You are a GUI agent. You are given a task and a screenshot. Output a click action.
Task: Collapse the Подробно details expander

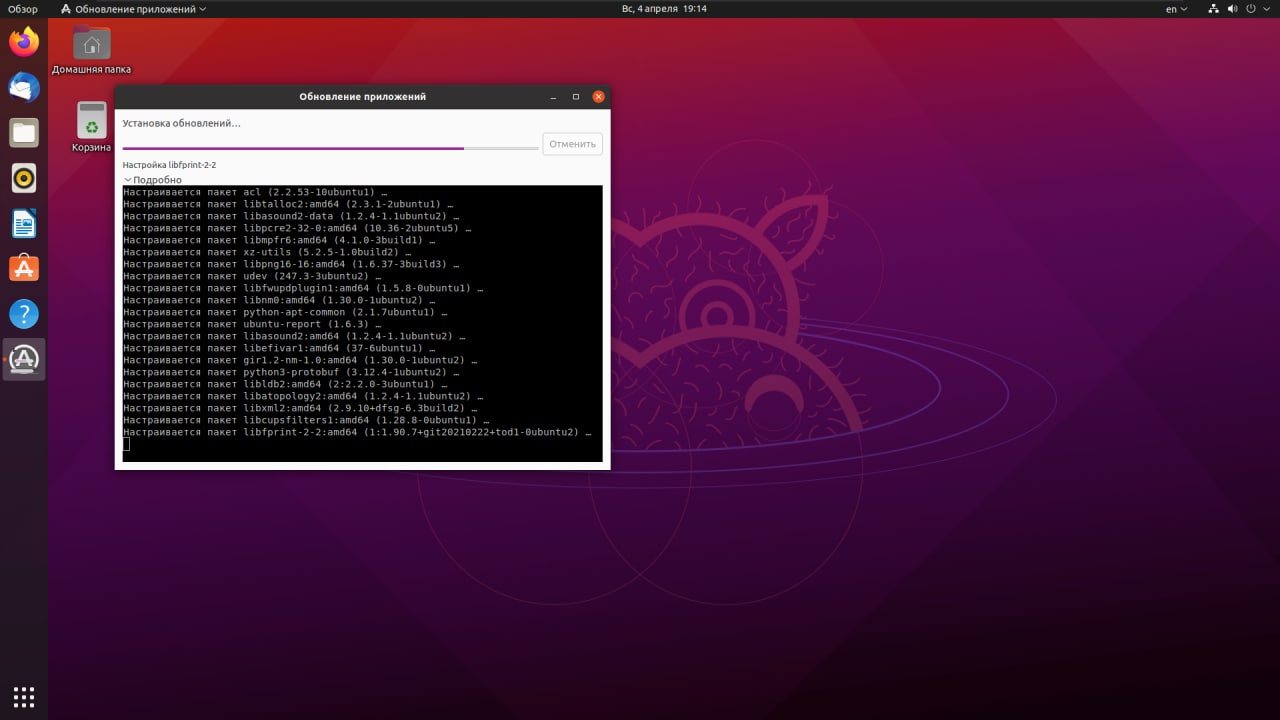pos(153,180)
